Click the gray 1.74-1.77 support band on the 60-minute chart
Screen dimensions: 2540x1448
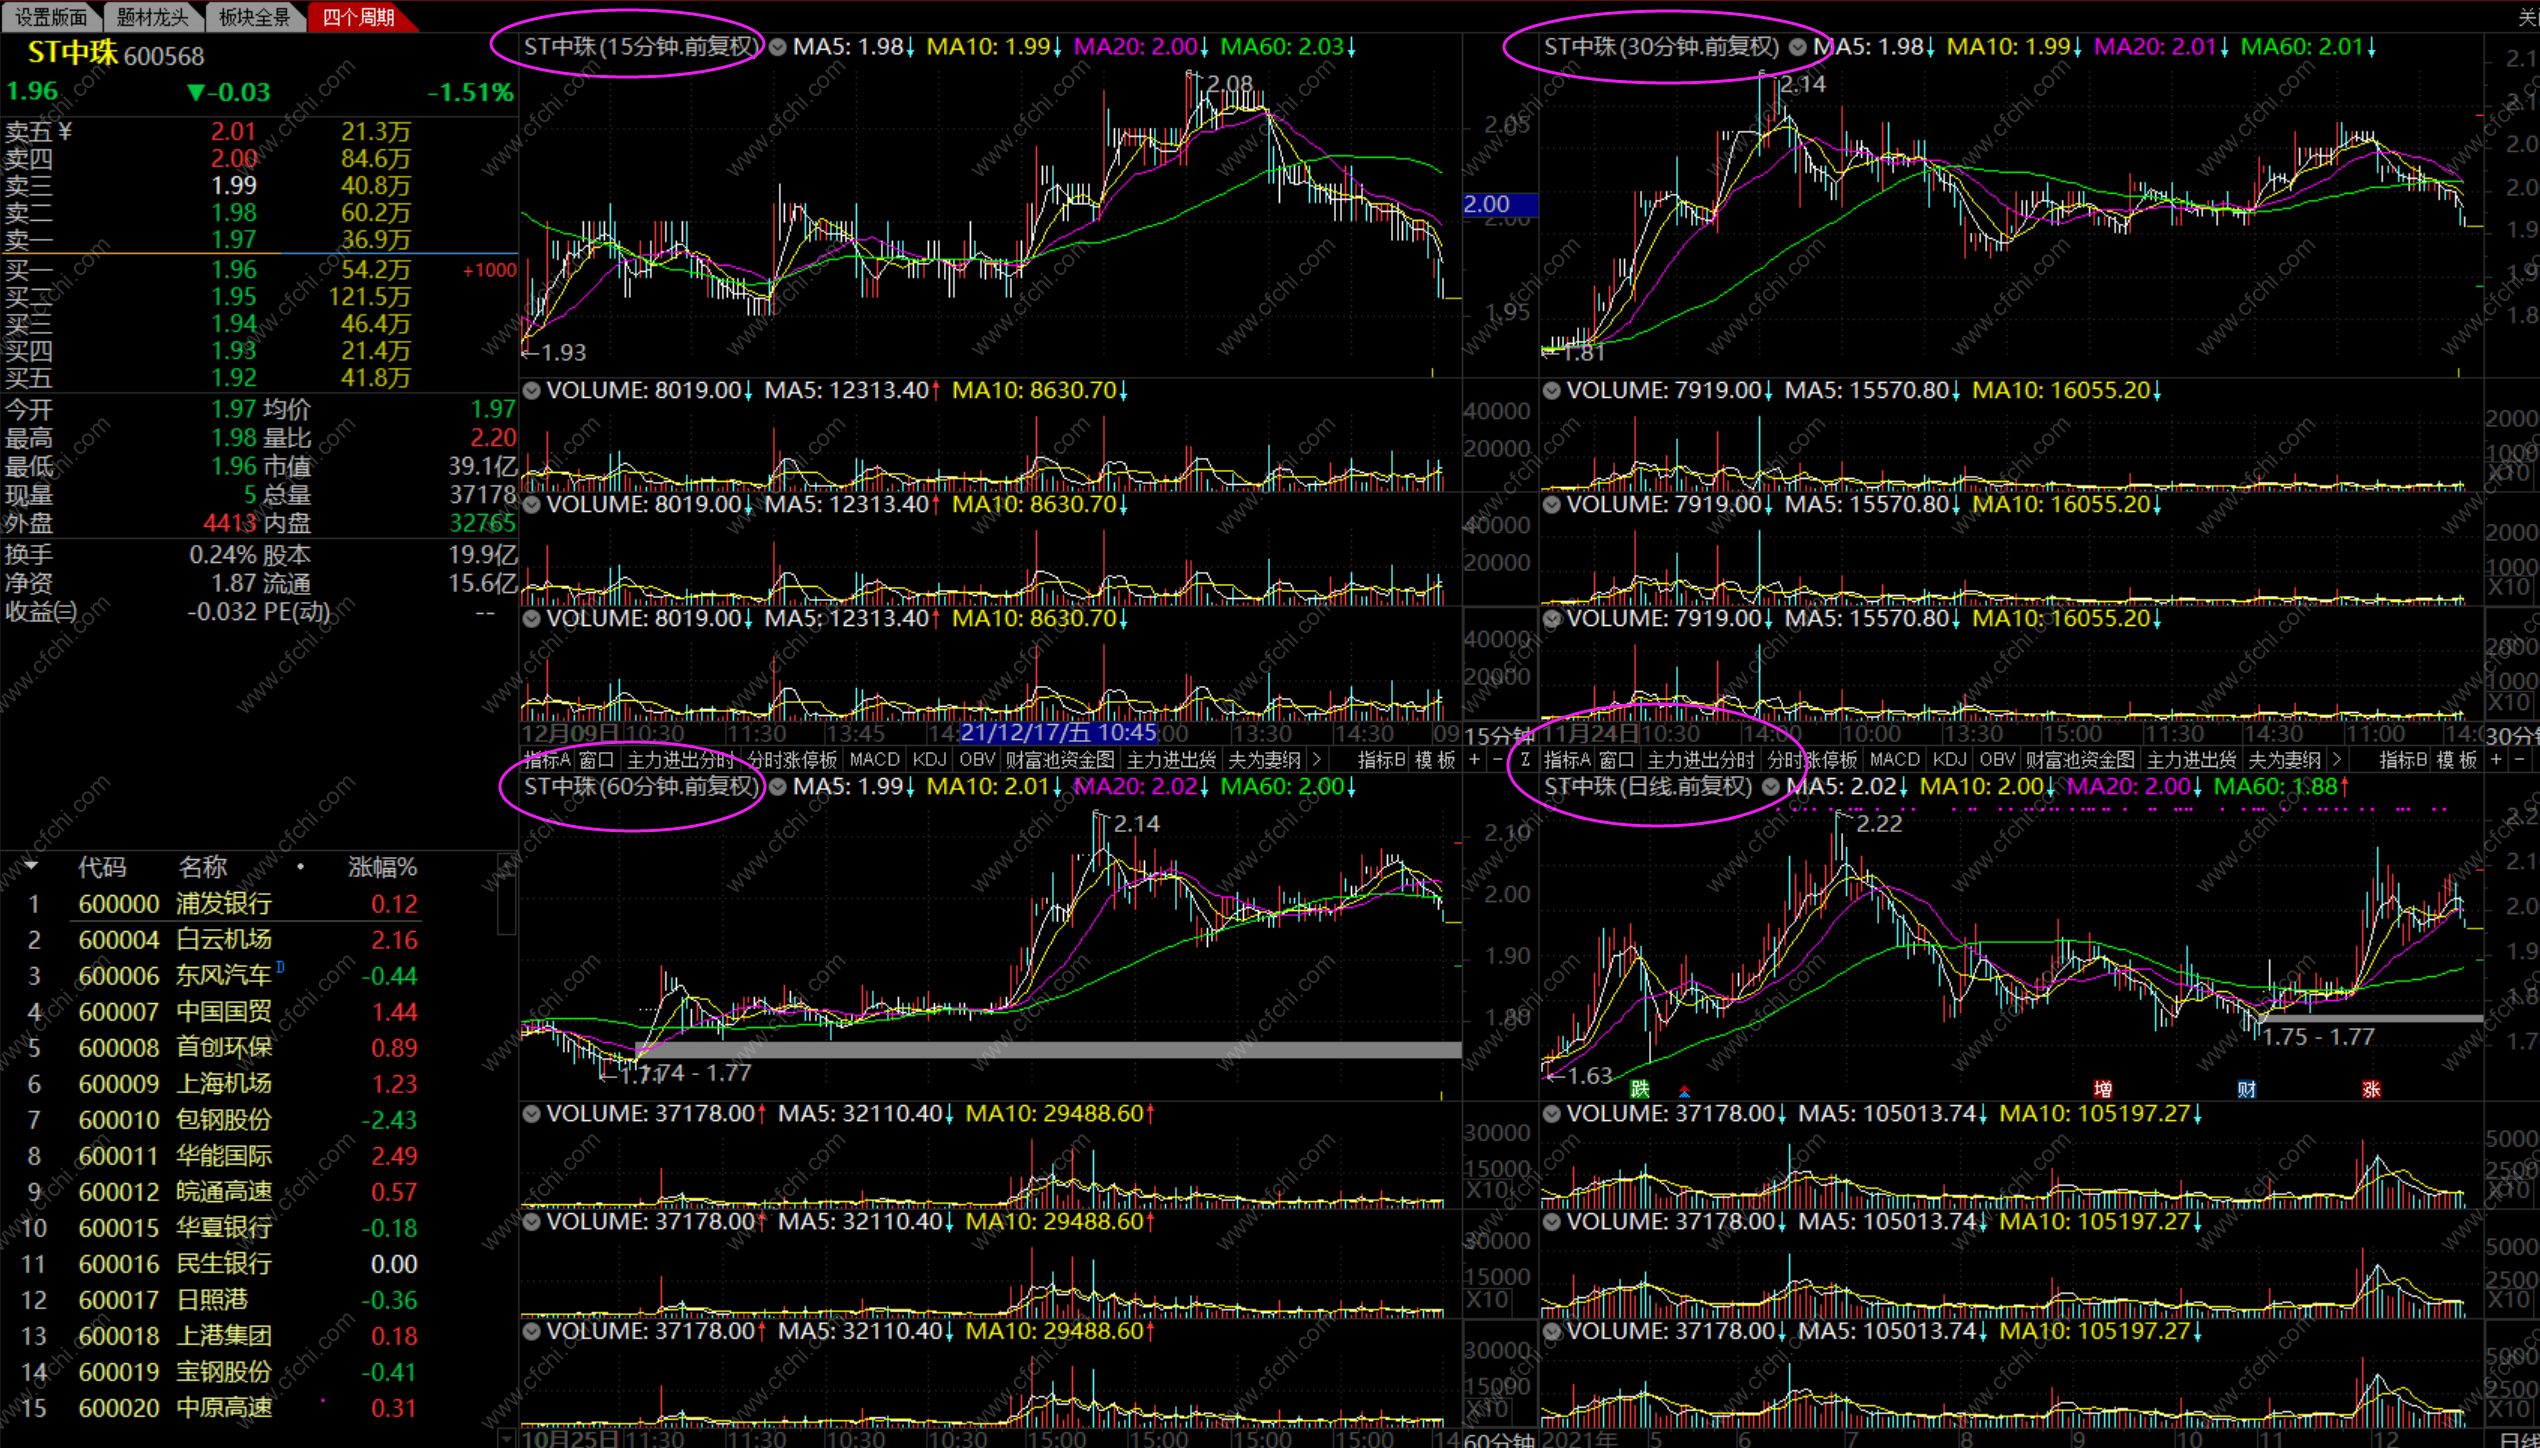tap(1048, 1050)
